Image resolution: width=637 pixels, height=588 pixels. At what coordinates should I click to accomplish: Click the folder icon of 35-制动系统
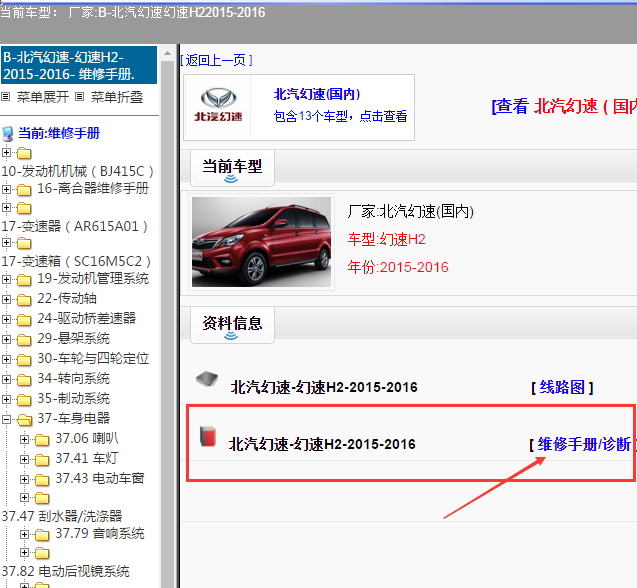pos(24,399)
